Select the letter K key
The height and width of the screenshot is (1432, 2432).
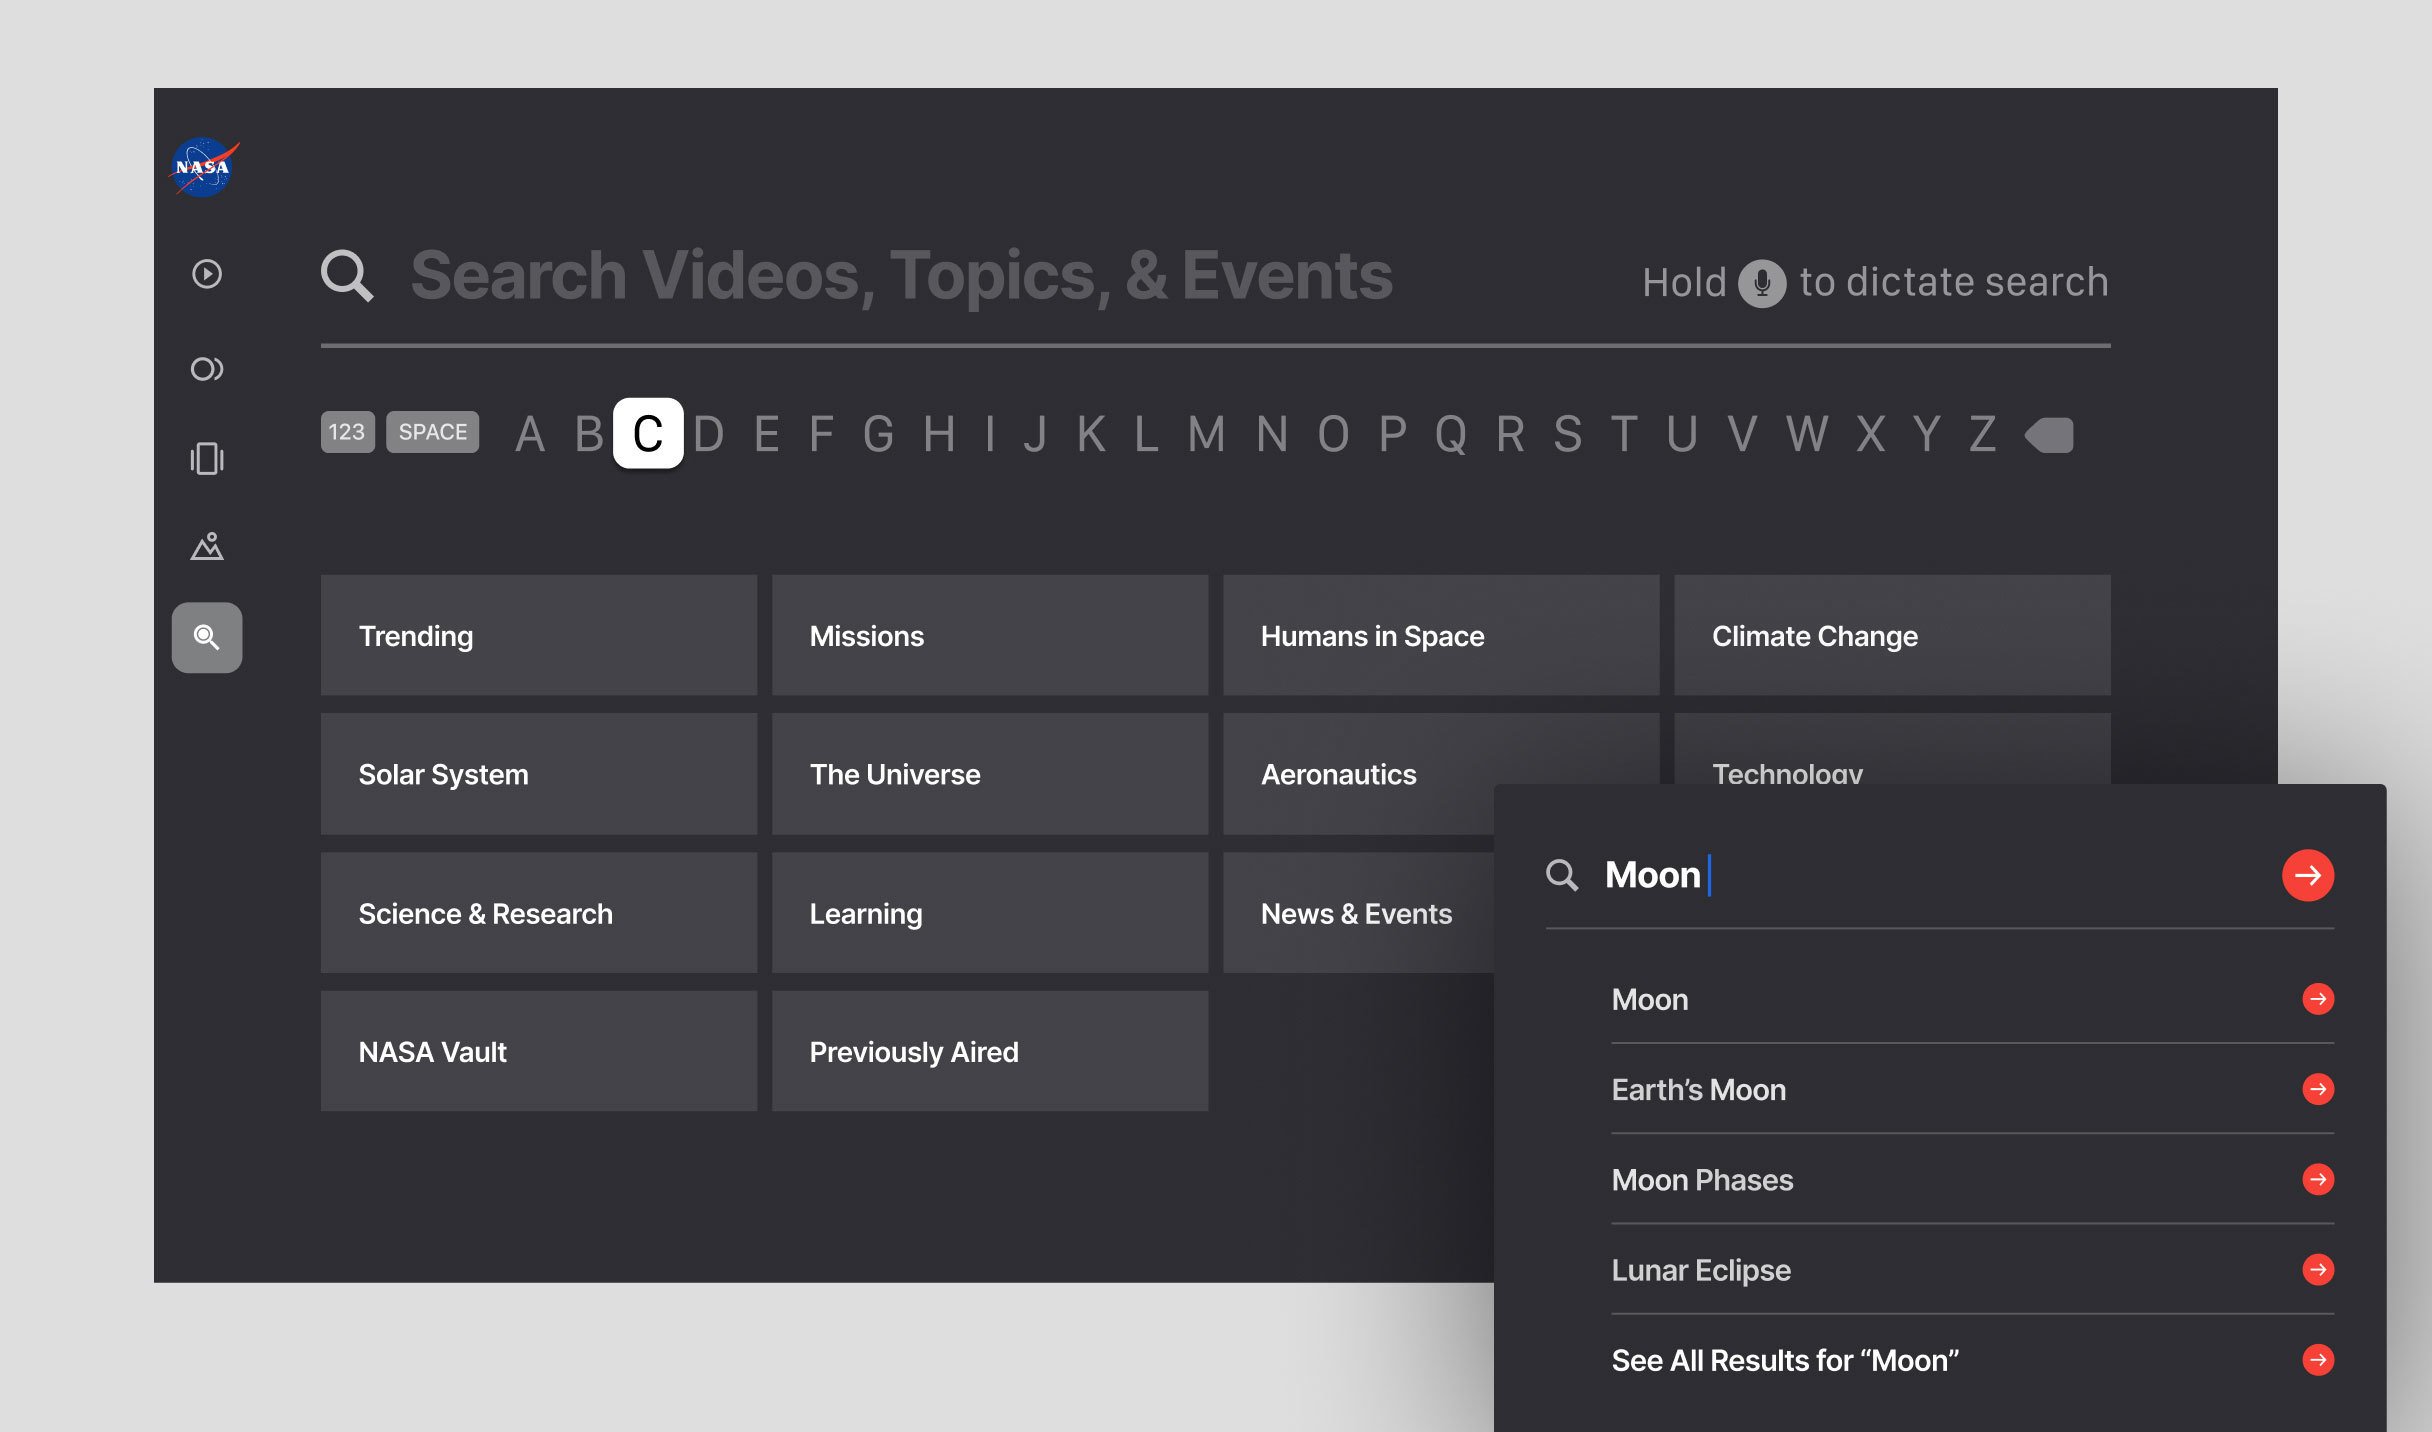(x=1091, y=434)
